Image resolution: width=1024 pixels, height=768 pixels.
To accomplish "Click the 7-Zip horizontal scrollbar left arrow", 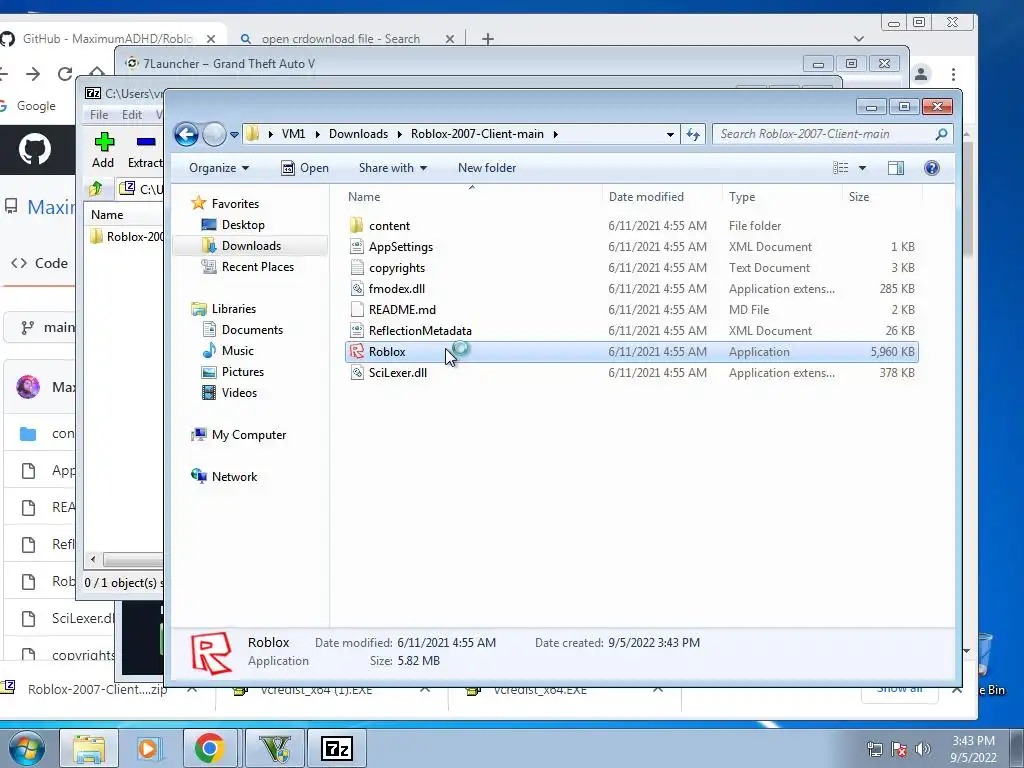I will 93,559.
